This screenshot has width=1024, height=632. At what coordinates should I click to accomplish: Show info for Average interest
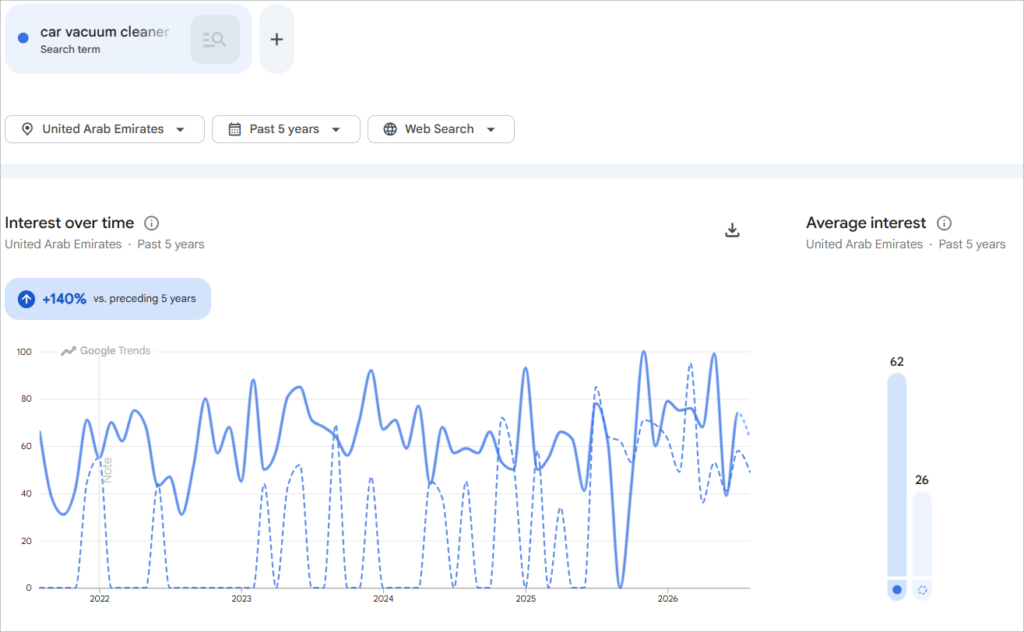(x=944, y=223)
